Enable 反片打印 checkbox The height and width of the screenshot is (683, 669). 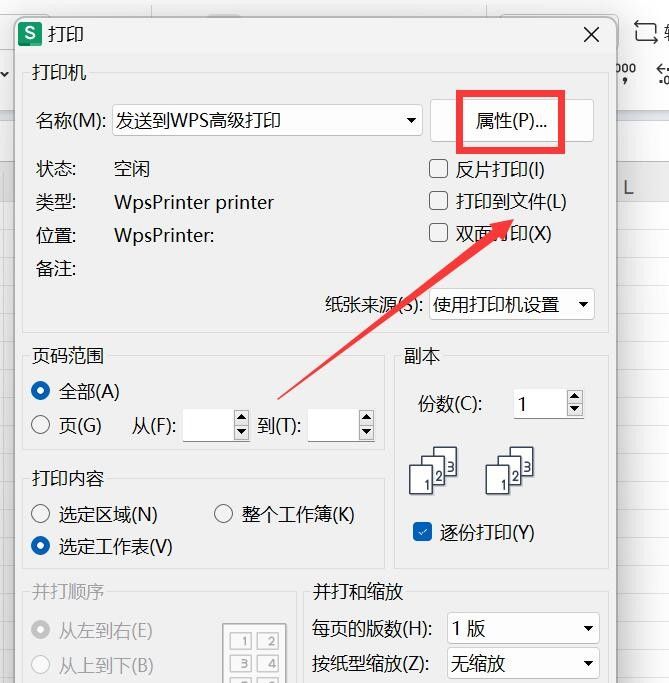[438, 169]
